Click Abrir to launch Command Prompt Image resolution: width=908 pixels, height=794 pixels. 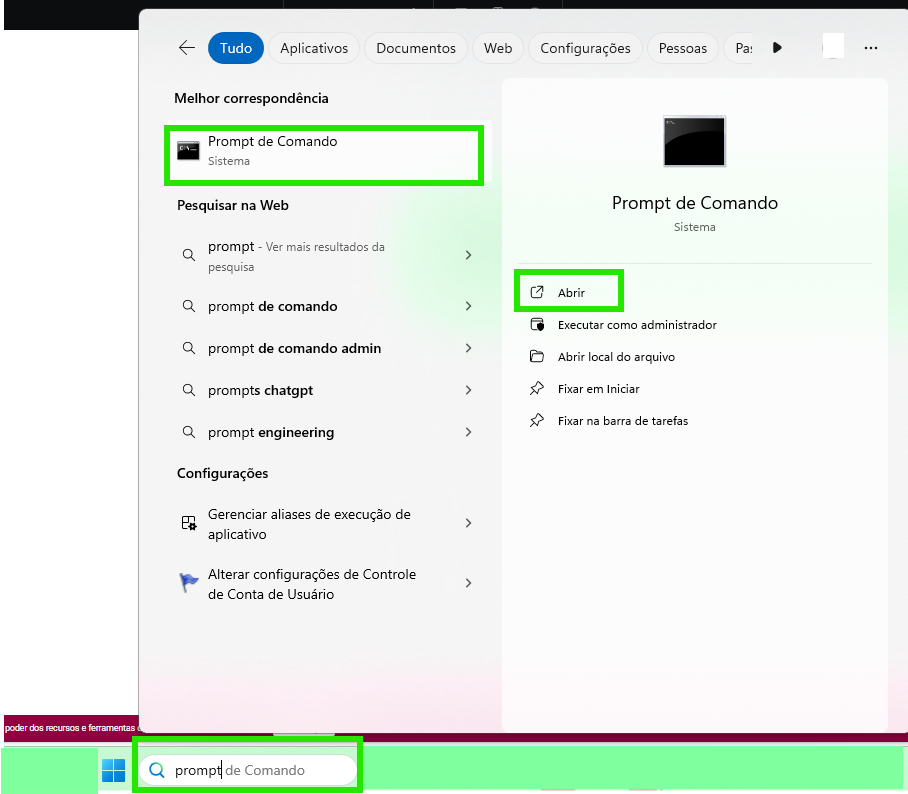570,292
